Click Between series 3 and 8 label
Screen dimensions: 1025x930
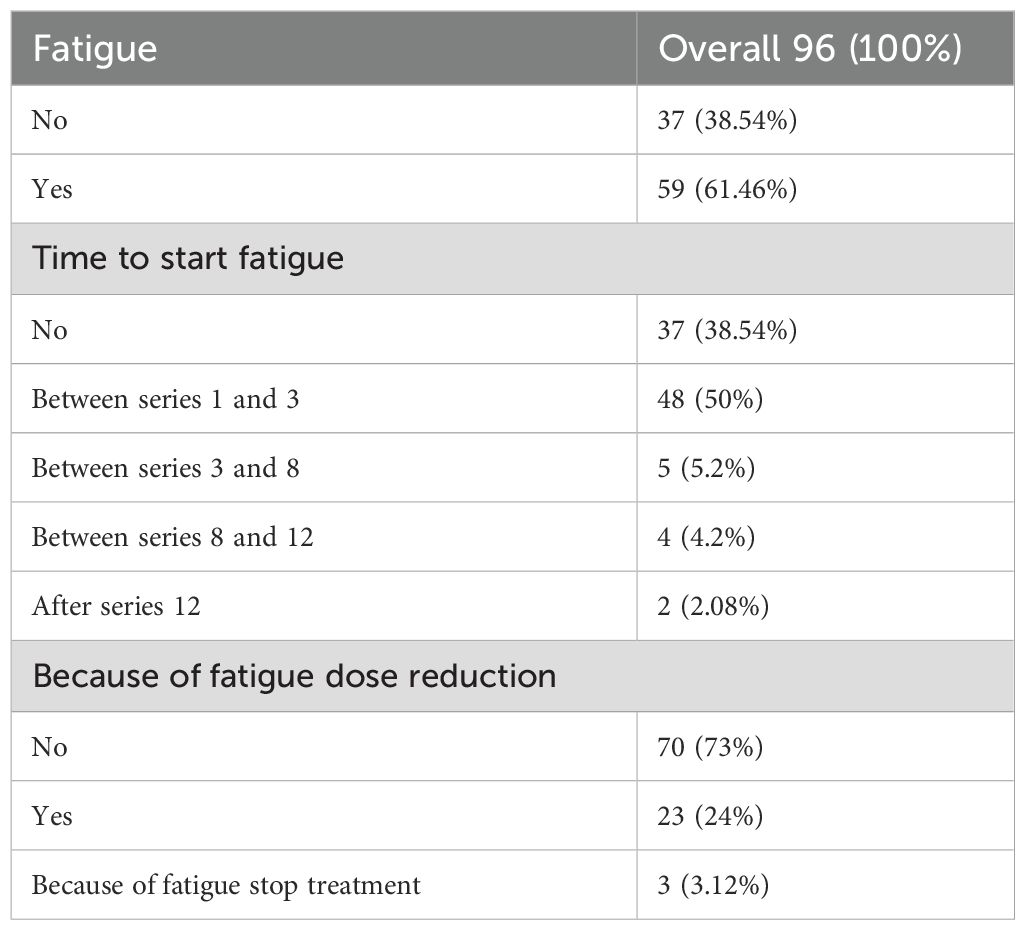pyautogui.click(x=165, y=469)
